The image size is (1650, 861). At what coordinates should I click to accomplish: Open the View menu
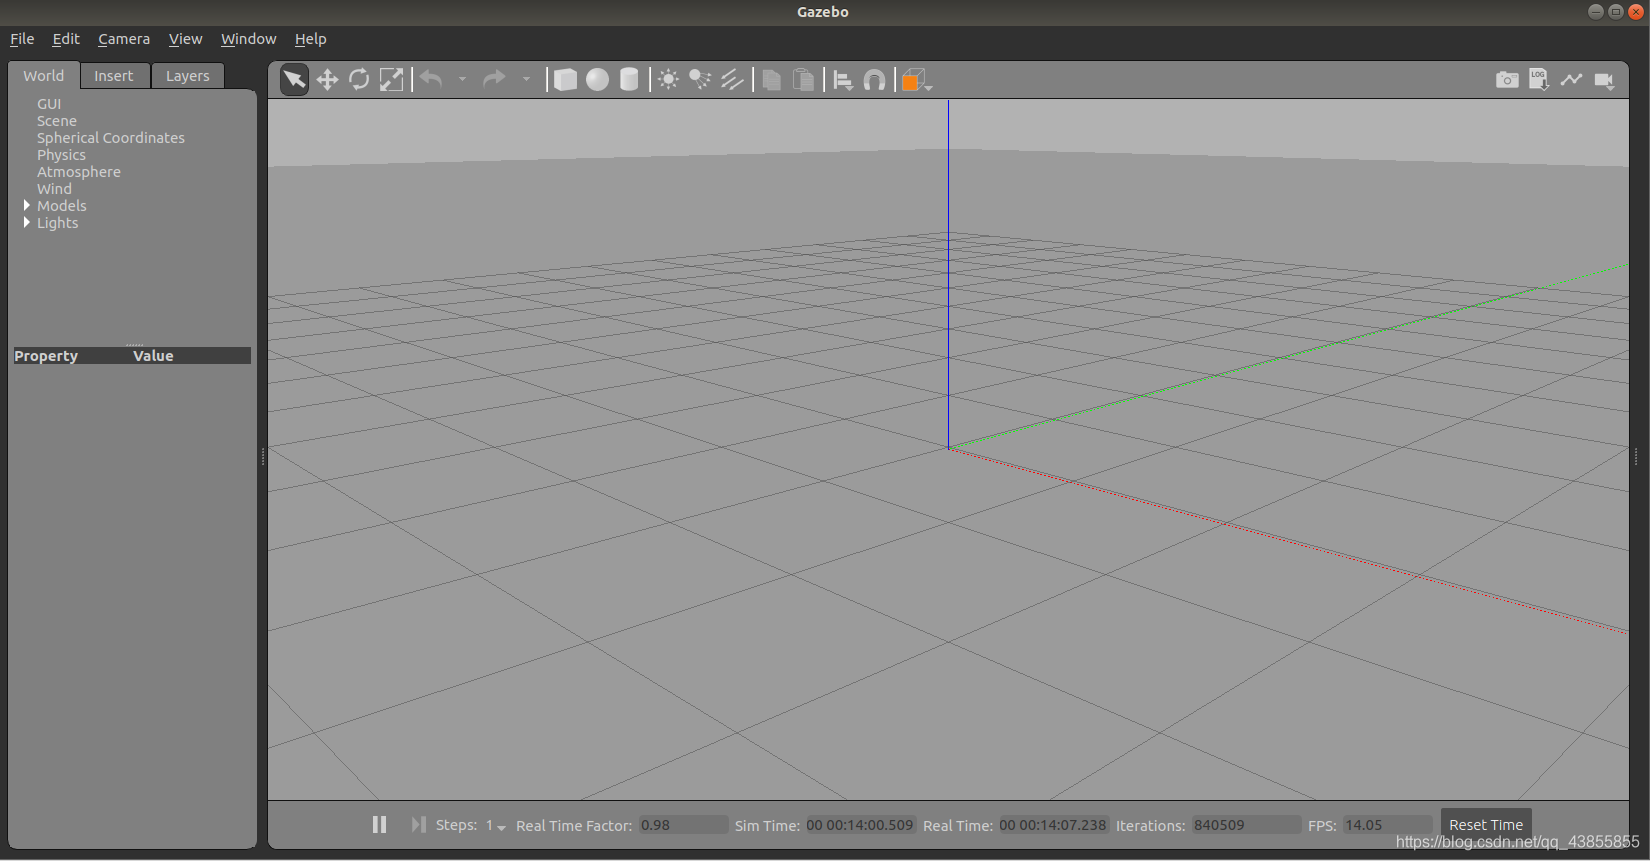point(185,39)
